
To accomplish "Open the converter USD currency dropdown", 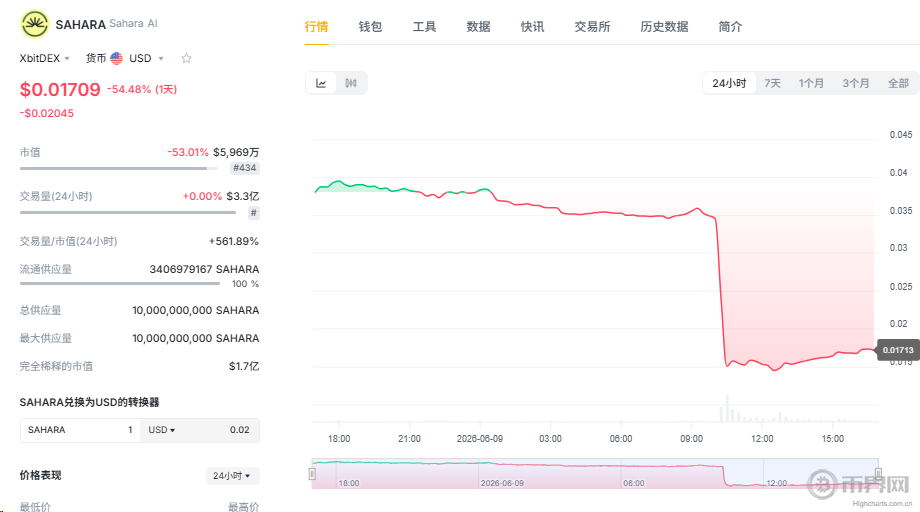I will (x=161, y=430).
